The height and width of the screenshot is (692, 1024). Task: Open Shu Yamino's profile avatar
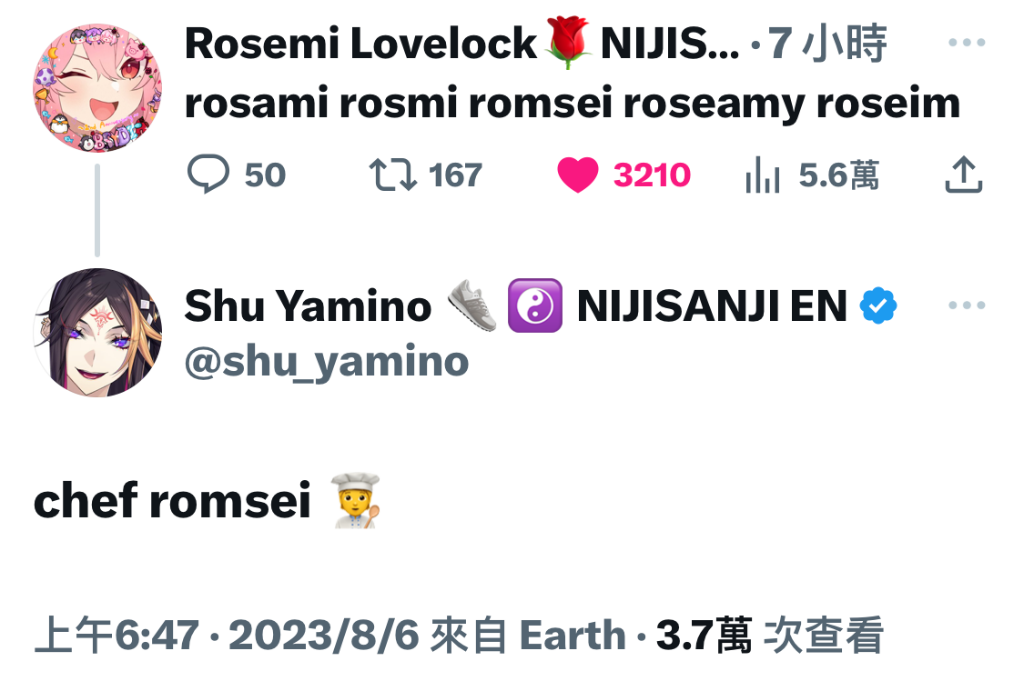(97, 333)
